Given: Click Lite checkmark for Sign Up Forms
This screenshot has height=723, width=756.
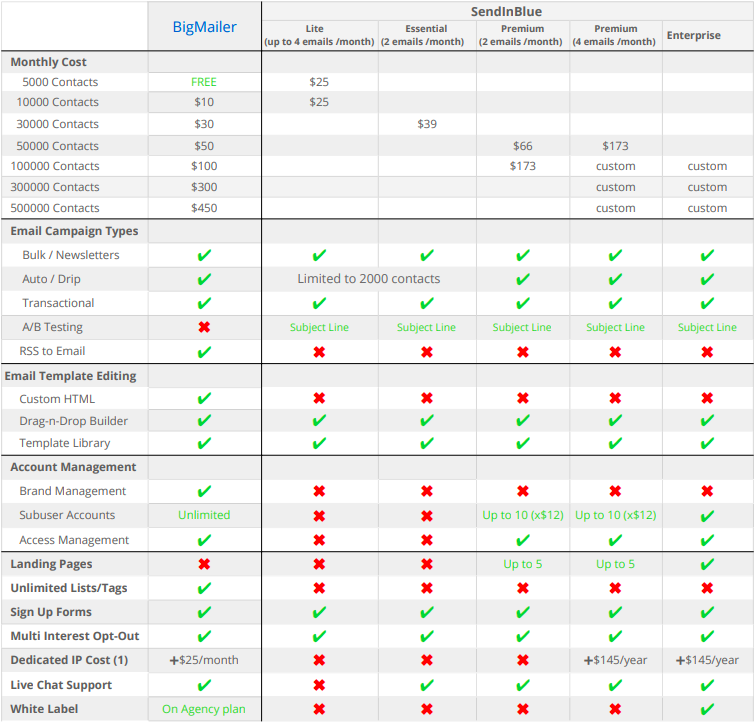Looking at the screenshot, I should pos(319,613).
